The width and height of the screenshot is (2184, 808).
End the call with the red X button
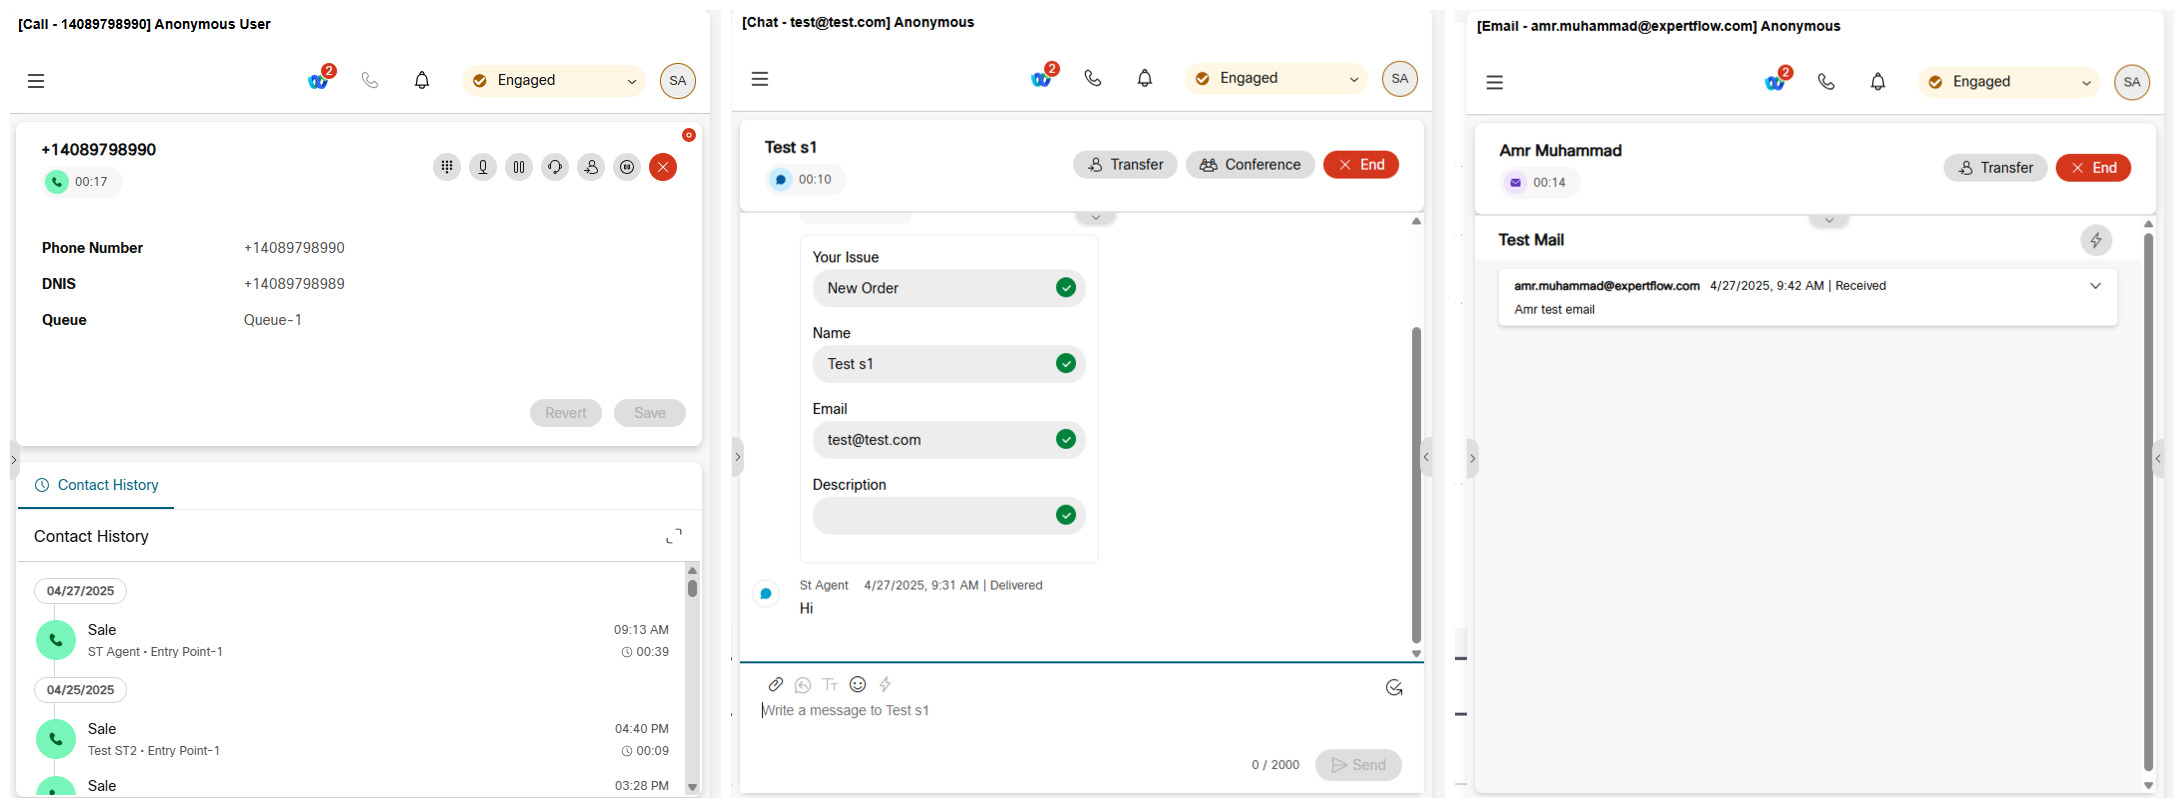pyautogui.click(x=663, y=167)
